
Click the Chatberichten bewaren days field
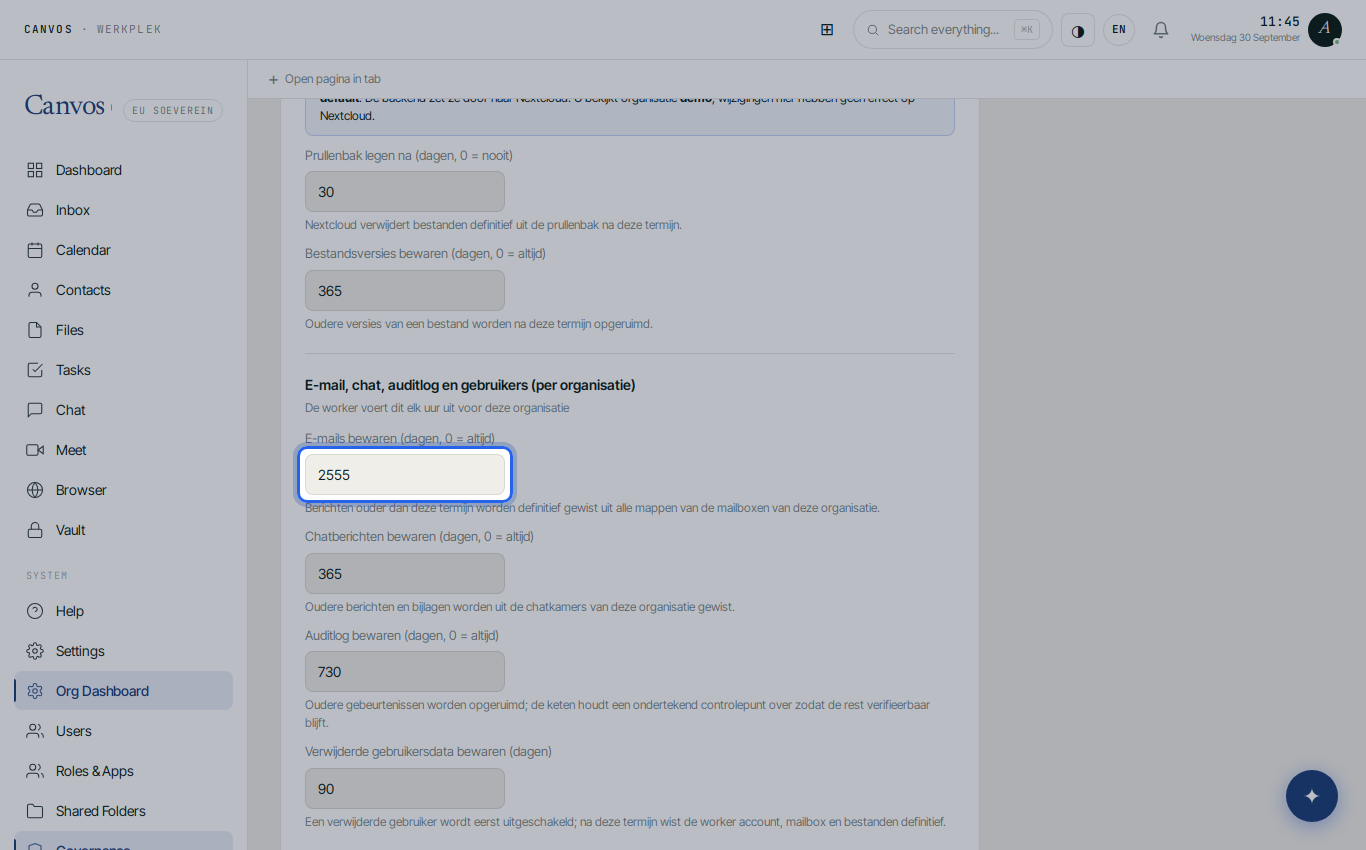(405, 574)
